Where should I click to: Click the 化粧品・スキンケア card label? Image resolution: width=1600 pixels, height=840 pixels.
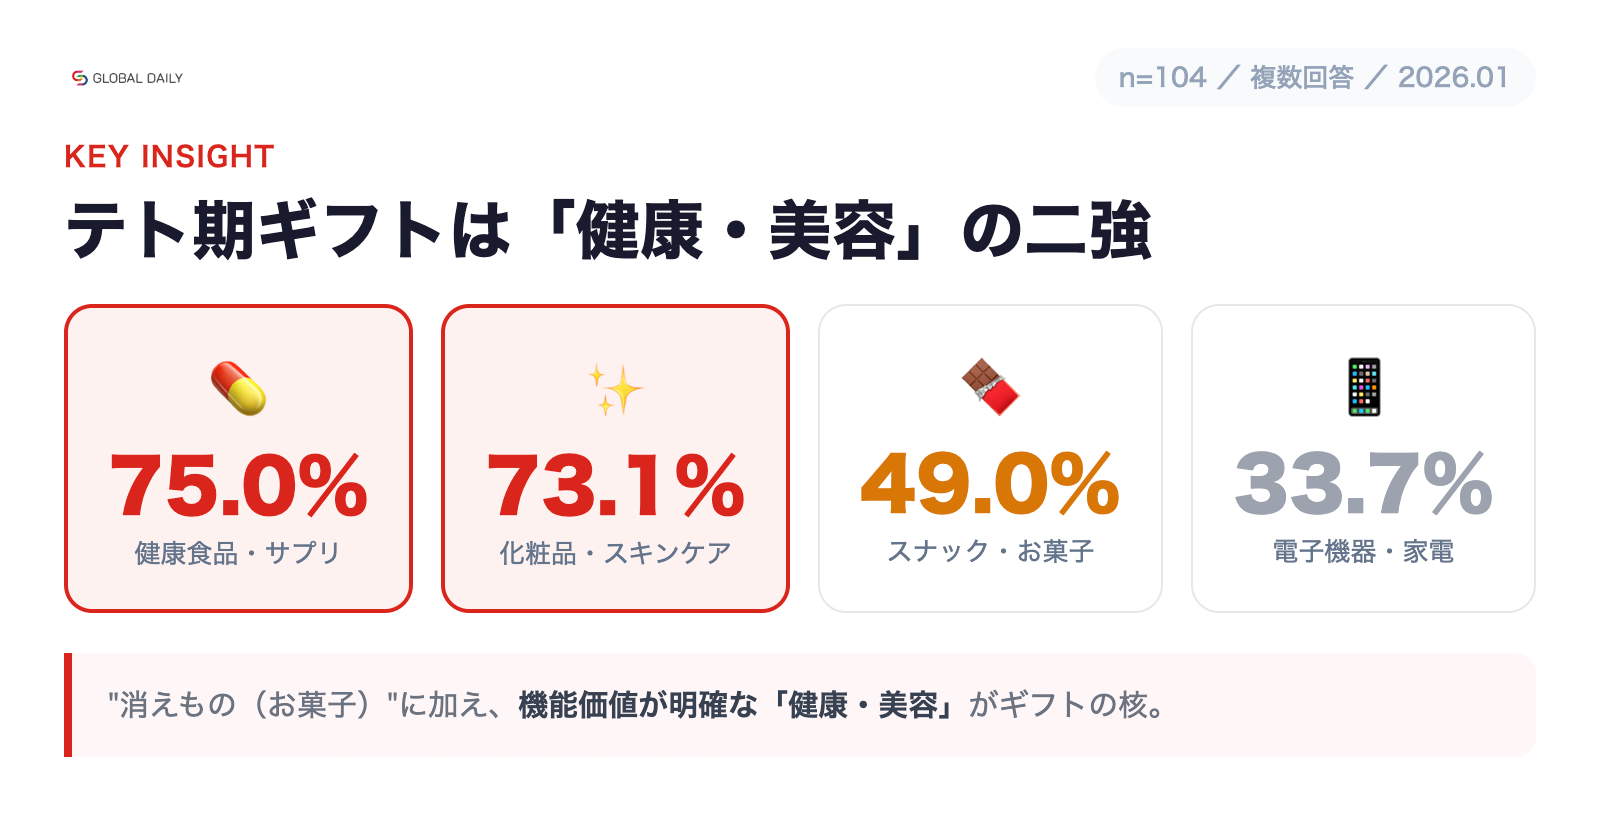click(x=615, y=553)
